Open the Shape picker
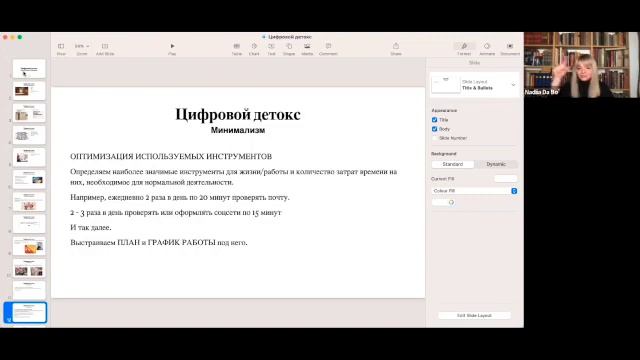 (x=289, y=49)
